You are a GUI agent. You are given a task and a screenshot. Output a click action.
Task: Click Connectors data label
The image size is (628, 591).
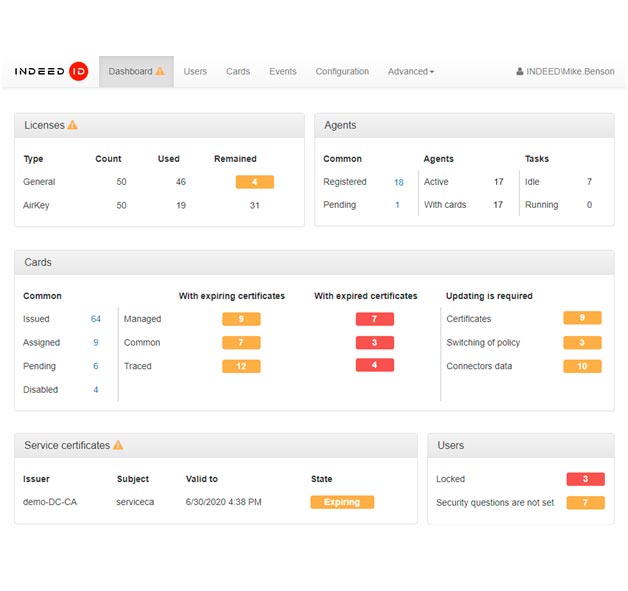(479, 366)
